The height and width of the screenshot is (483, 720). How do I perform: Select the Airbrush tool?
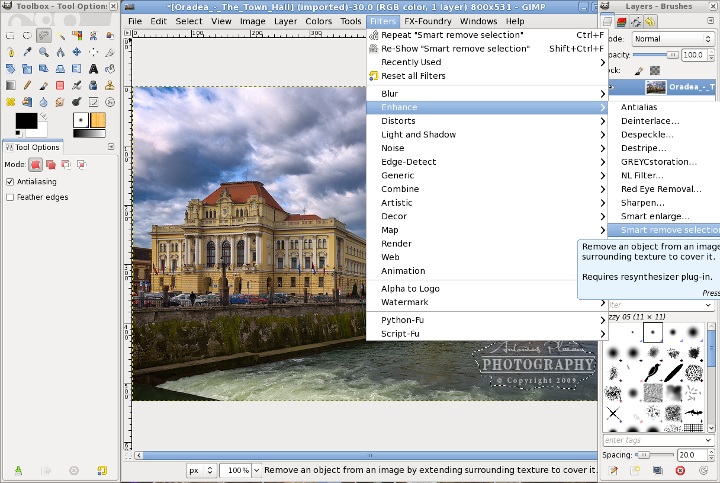click(x=77, y=85)
